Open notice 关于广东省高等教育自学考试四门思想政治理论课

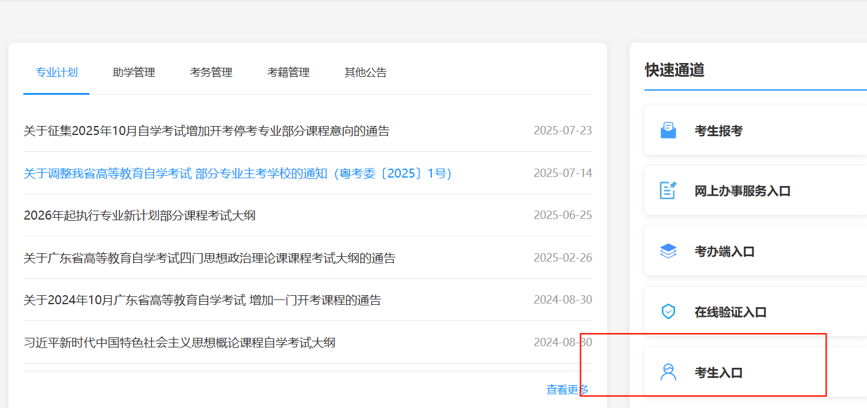tap(210, 258)
